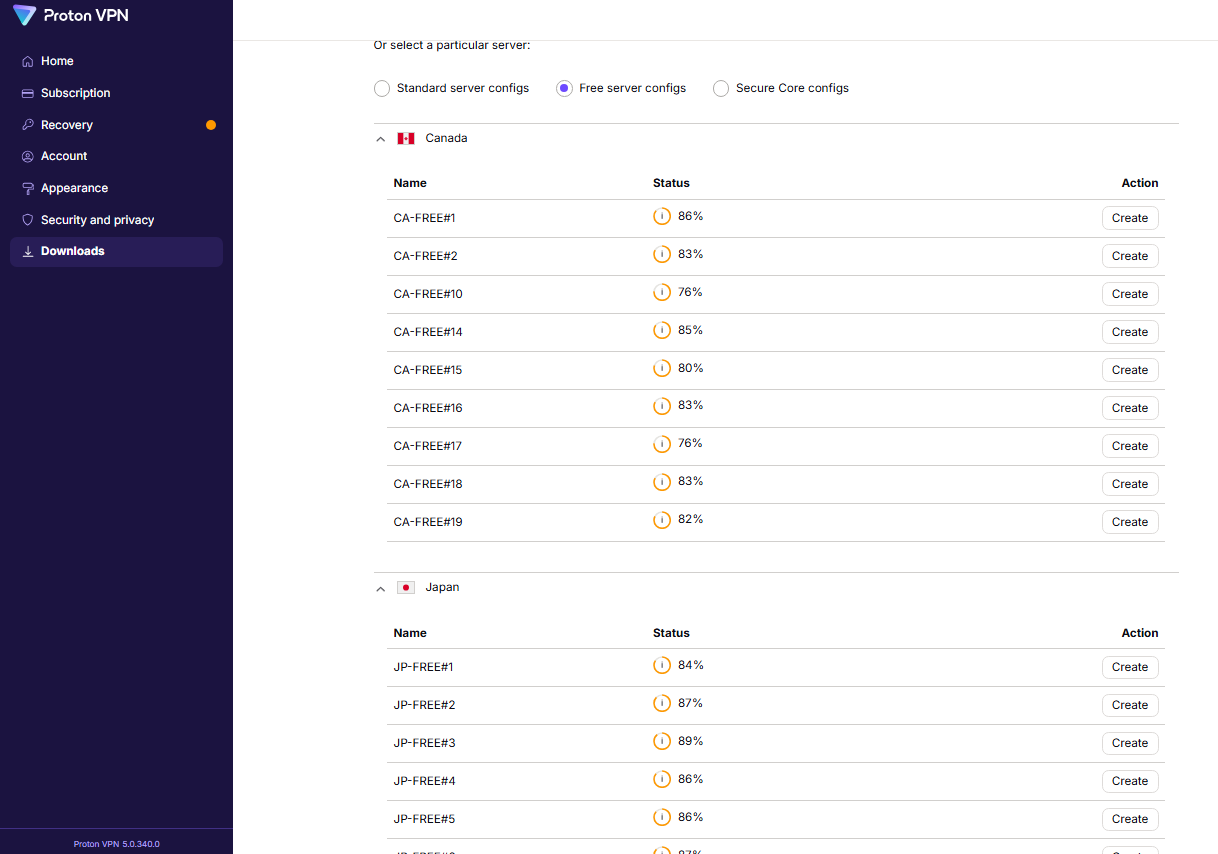This screenshot has width=1218, height=854.
Task: Click the Status column header in Canada table
Action: [x=671, y=183]
